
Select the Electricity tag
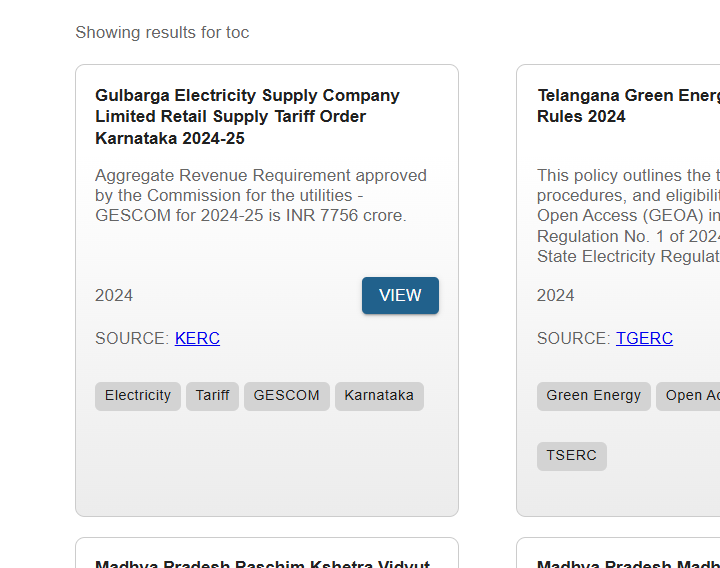(138, 396)
